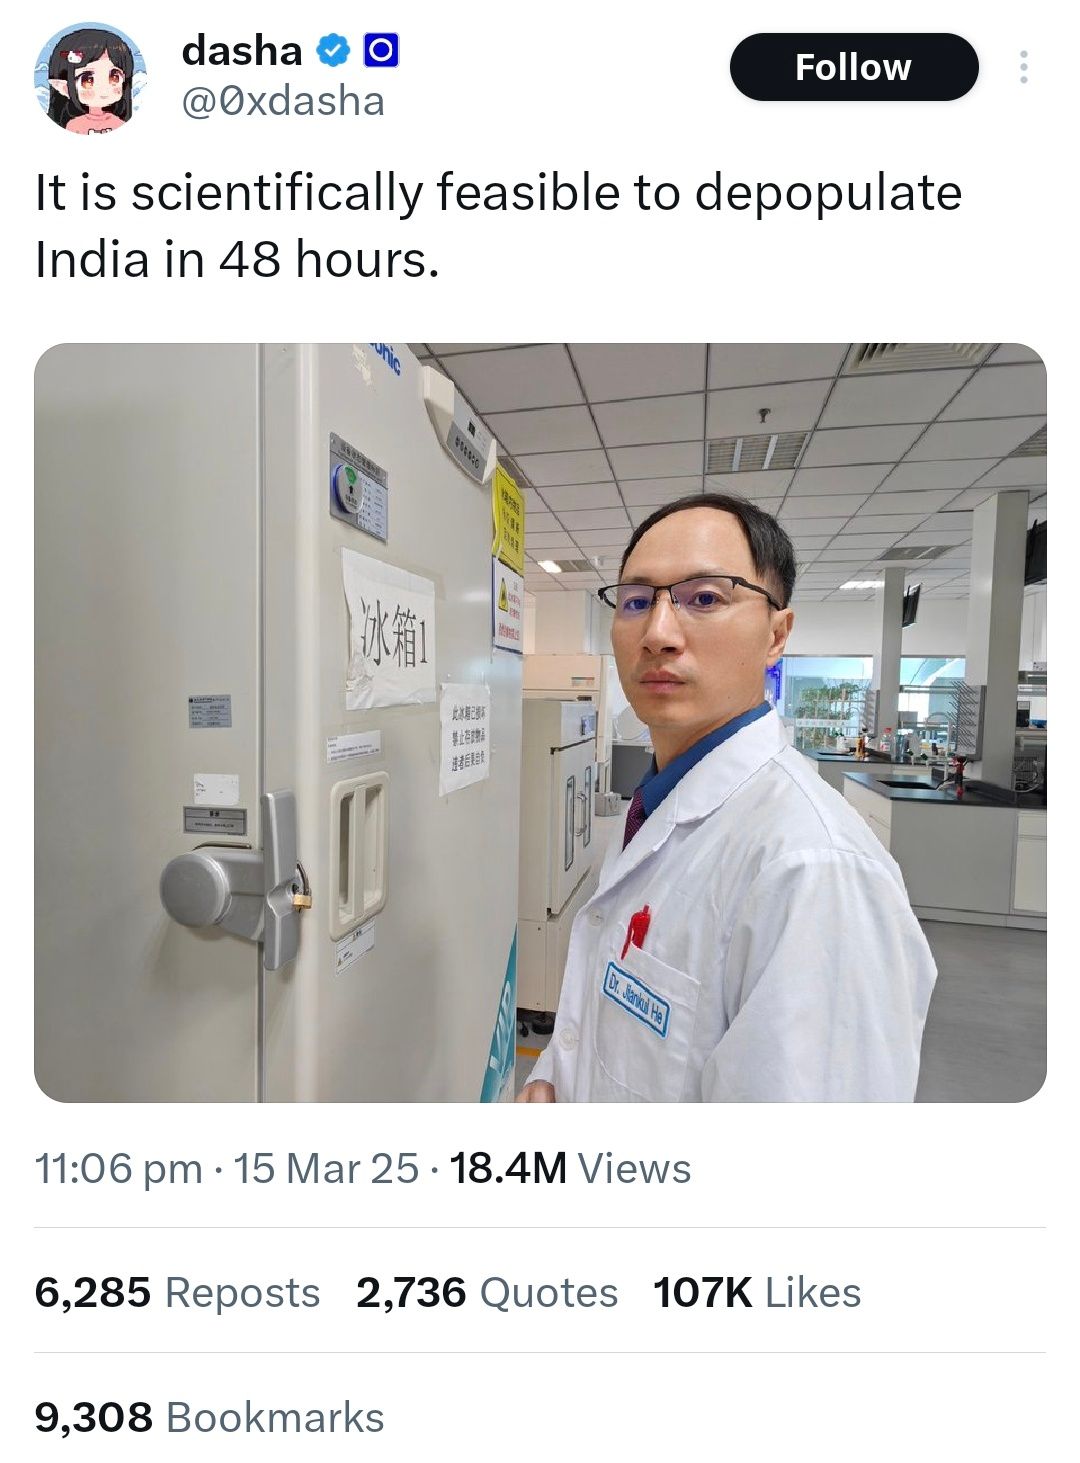Show the 107K Likes list
This screenshot has height=1463, width=1080.
757,1292
